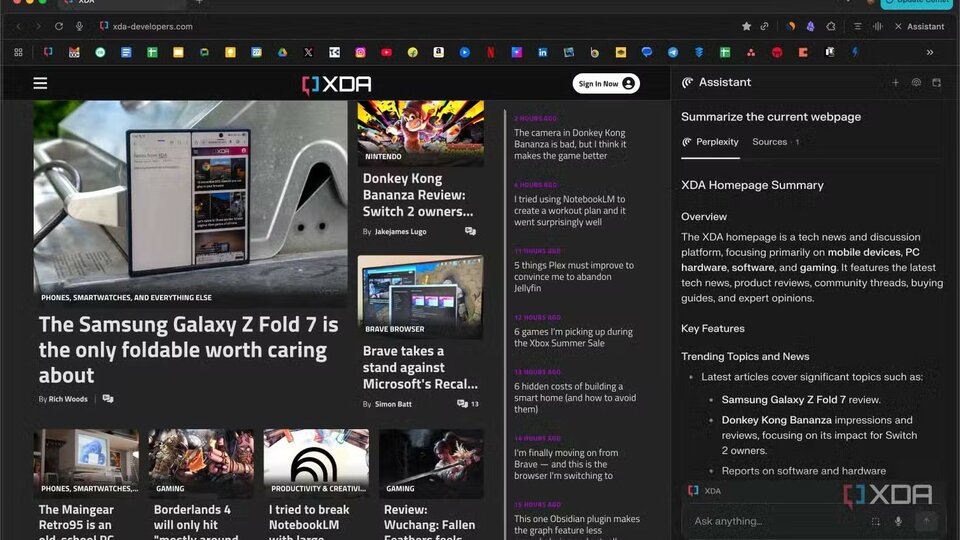This screenshot has width=960, height=540.
Task: Open the Brave takes a stand article
Action: tap(420, 367)
